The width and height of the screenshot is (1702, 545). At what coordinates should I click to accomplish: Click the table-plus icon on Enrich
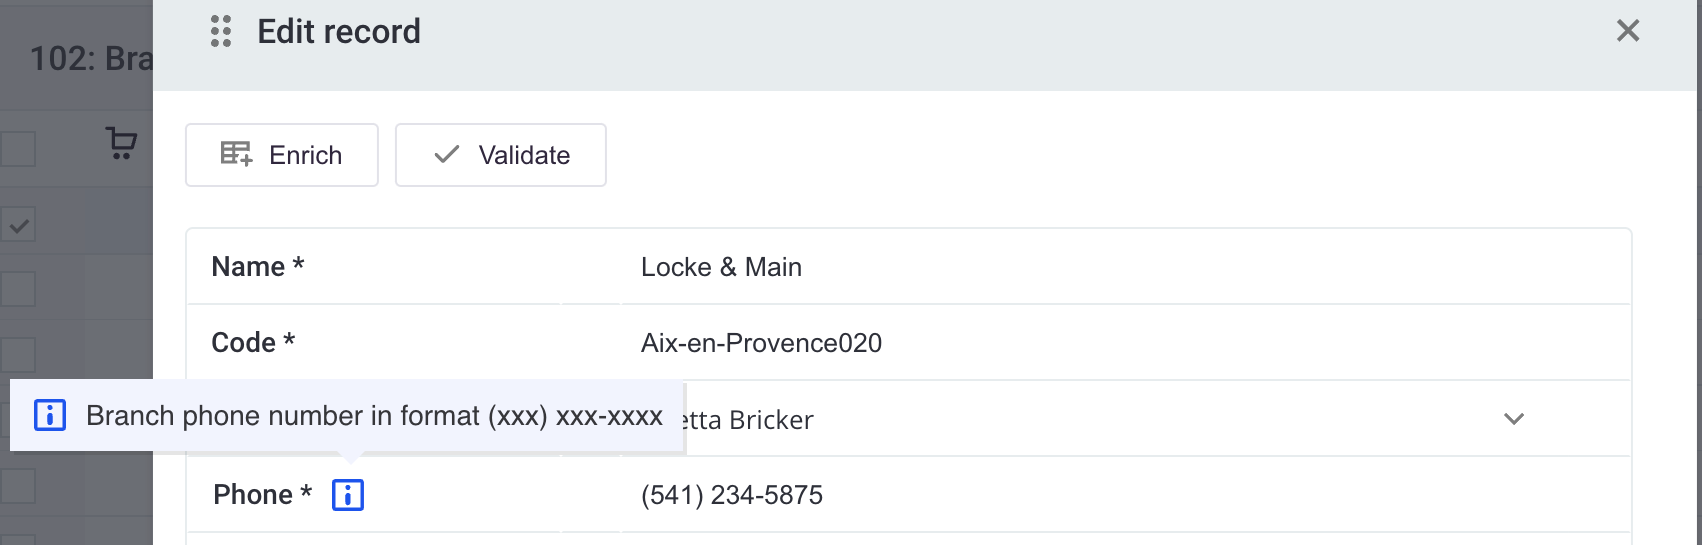236,154
